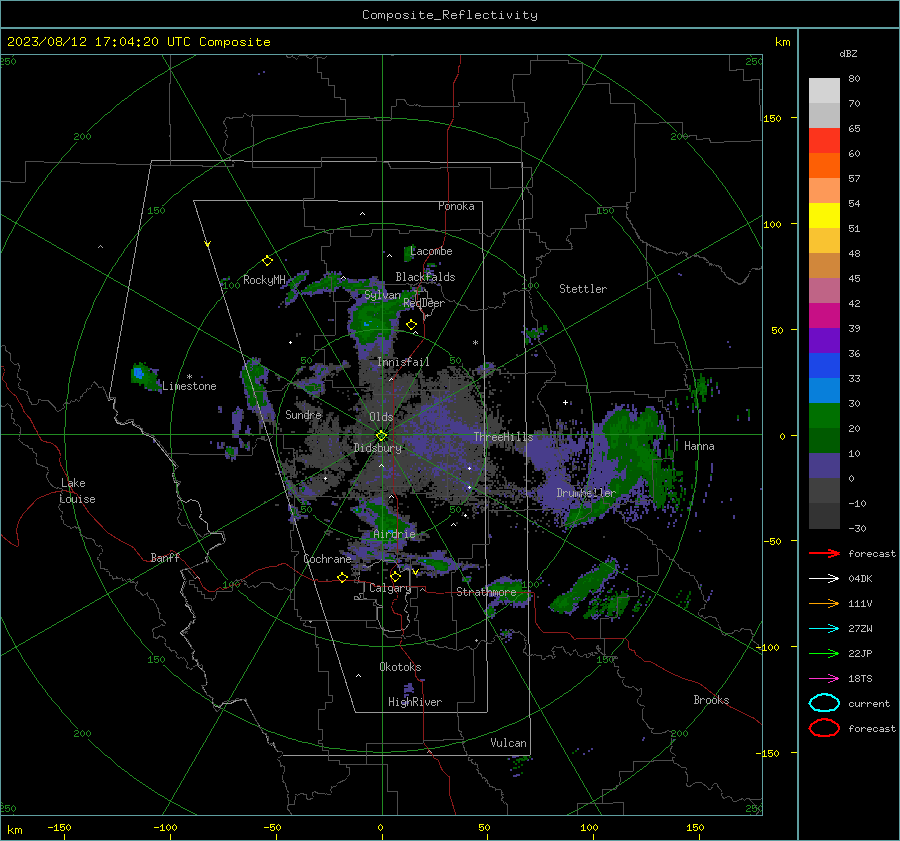Click the cyan 27ZW arrow legend icon

tap(824, 629)
